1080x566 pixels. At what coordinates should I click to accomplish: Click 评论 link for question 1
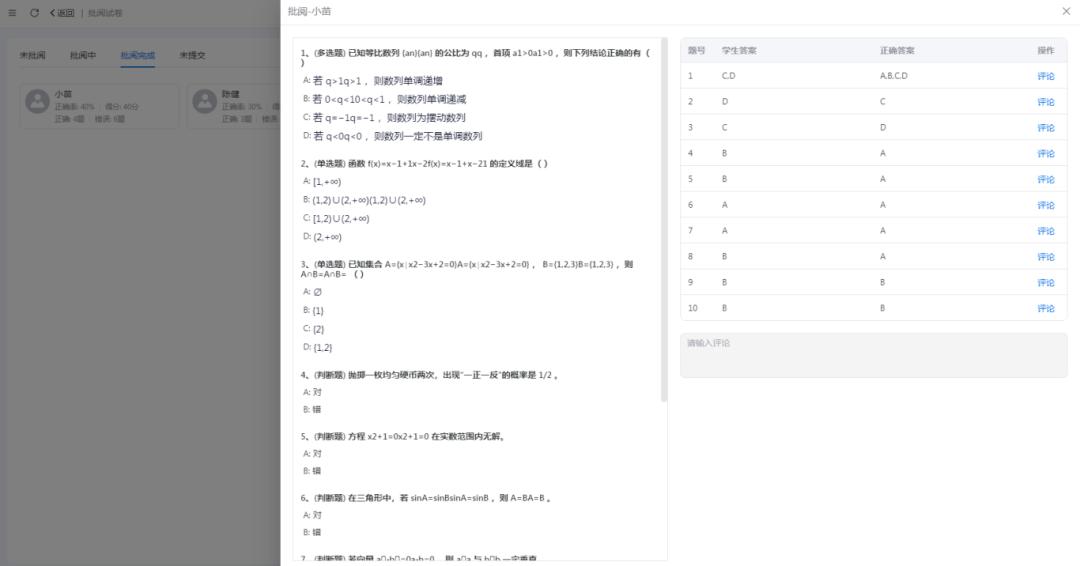point(1045,76)
